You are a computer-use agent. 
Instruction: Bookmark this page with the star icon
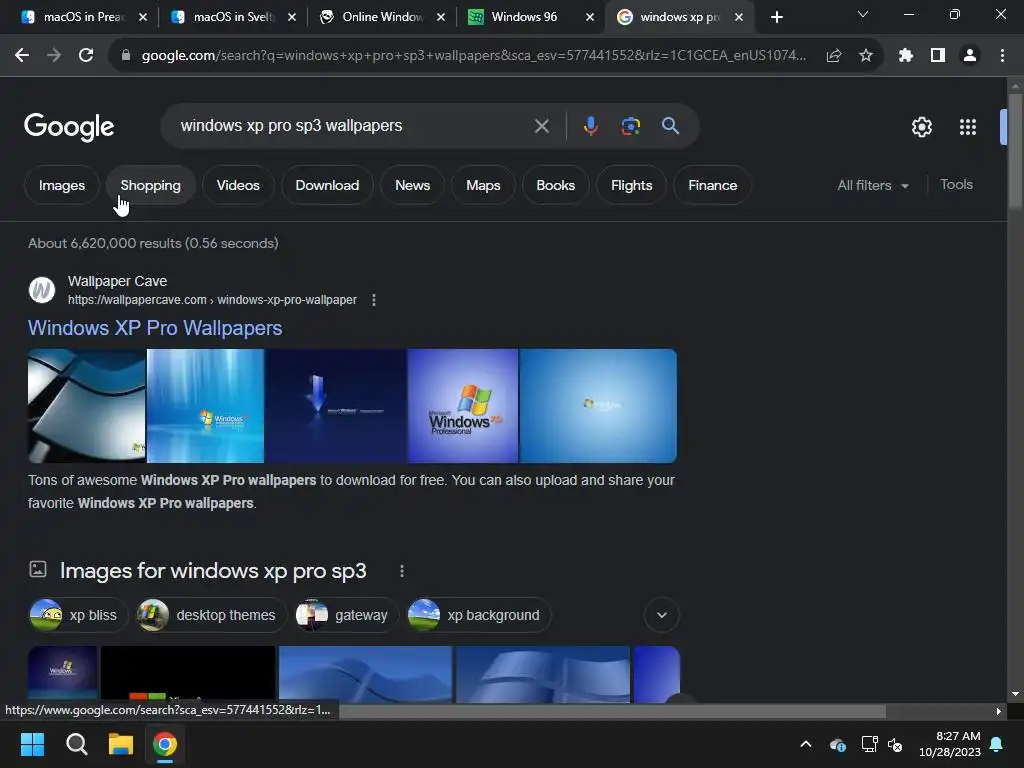(865, 56)
